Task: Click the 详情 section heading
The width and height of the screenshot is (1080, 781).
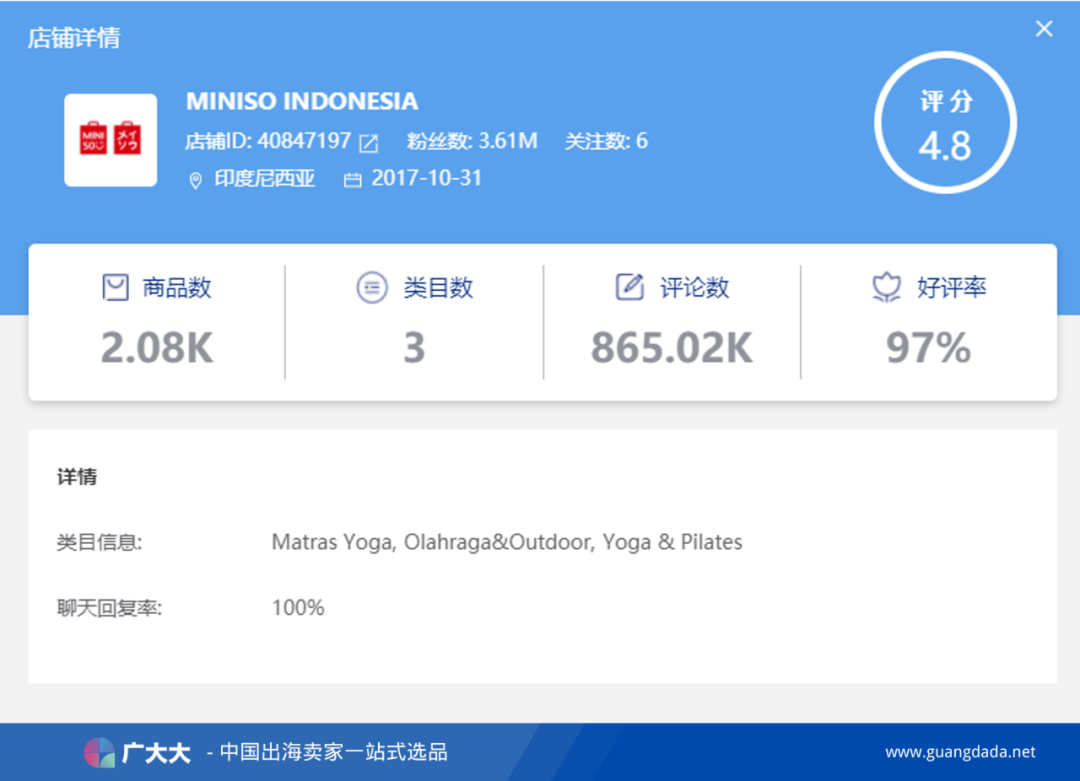Action: coord(77,477)
